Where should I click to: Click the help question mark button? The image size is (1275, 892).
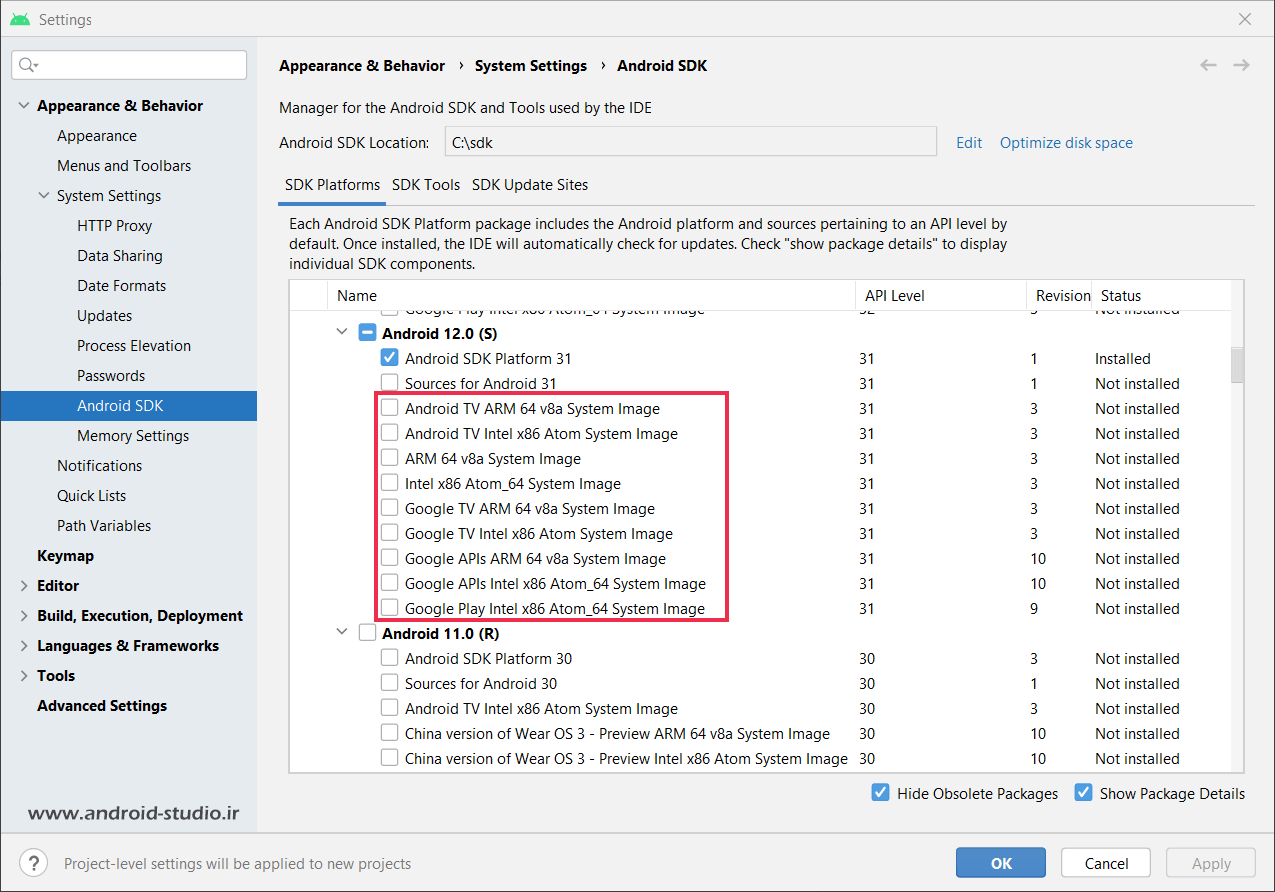33,863
